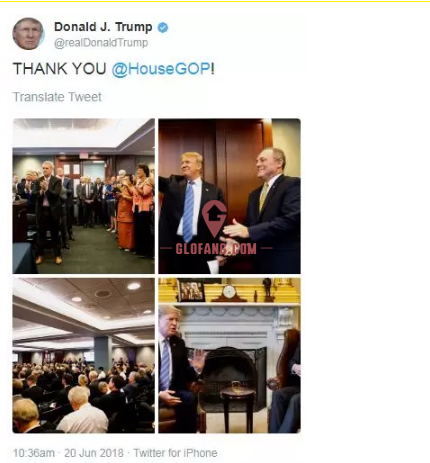Click the blue verified checkmark badge
Screen dimensions: 430x463
(163, 27)
